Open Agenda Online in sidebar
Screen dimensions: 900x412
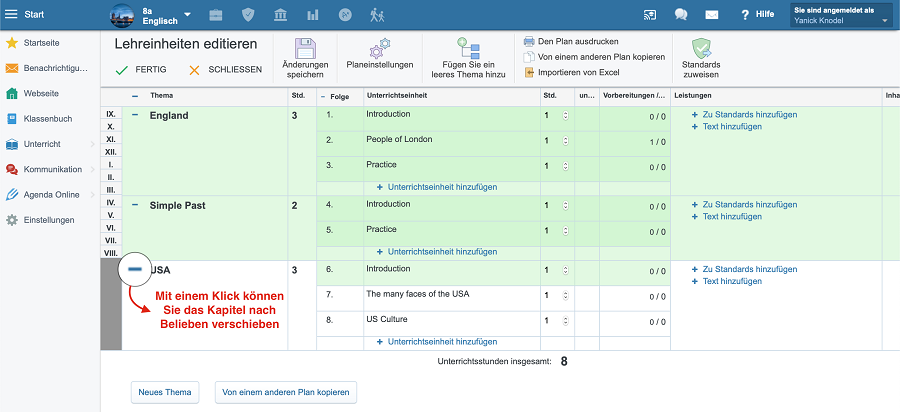point(50,195)
